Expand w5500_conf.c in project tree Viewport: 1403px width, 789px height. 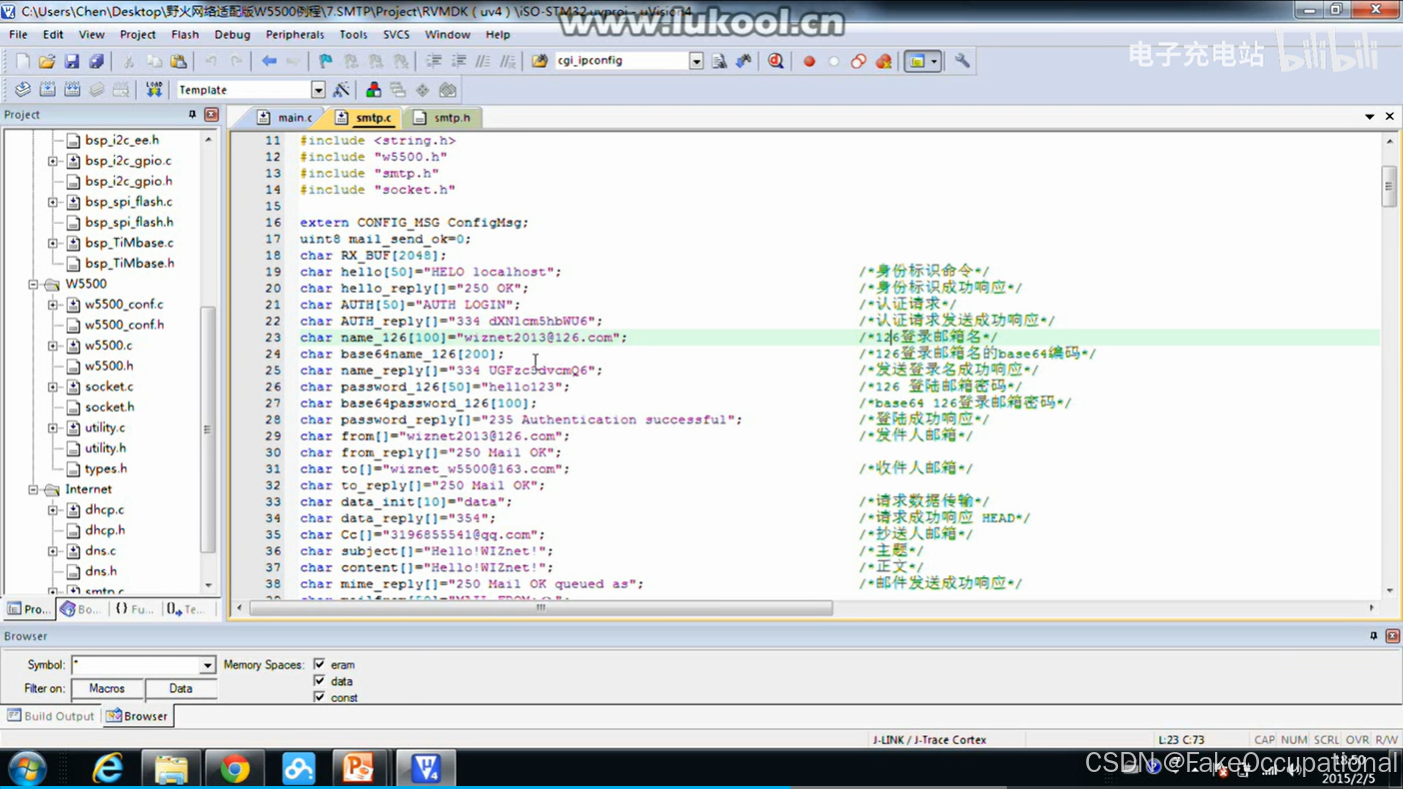click(x=53, y=304)
